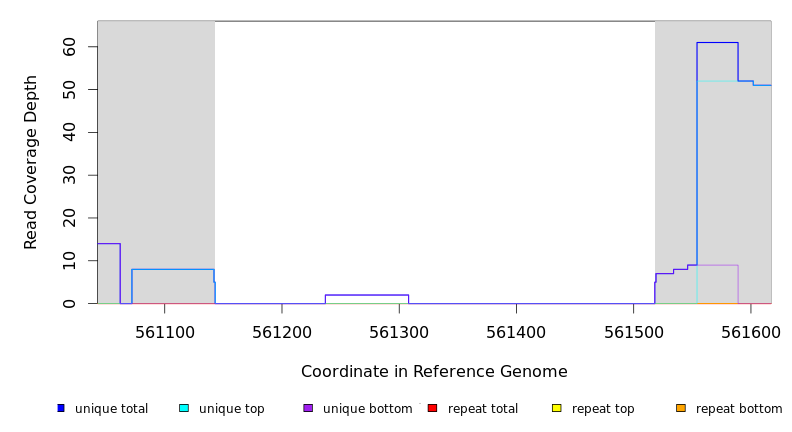Click the red repeat total legend swatch
This screenshot has height=432, width=792.
pyautogui.click(x=432, y=408)
